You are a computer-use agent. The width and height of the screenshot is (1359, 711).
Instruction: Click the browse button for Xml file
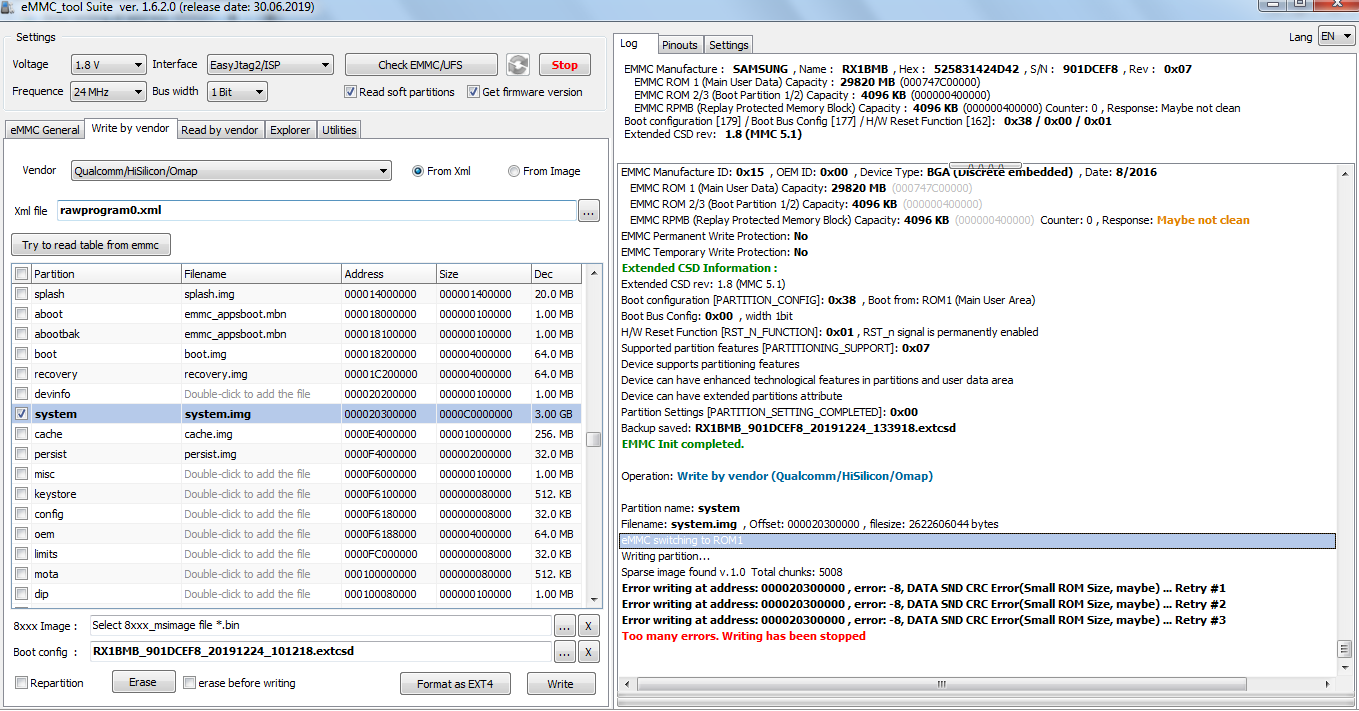click(589, 211)
